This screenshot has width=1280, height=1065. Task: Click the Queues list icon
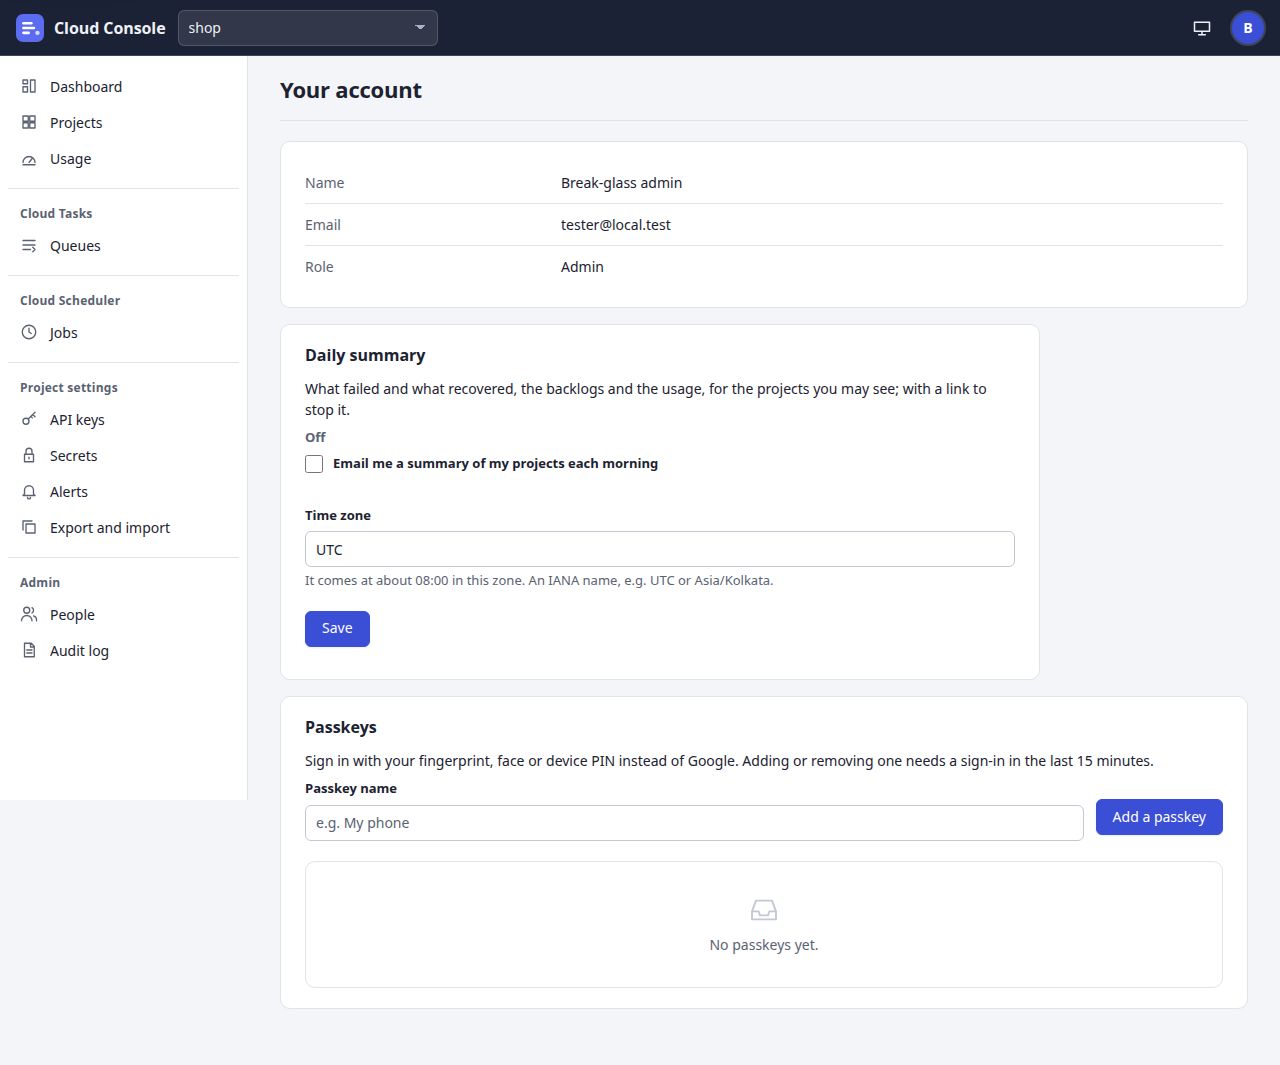(x=29, y=246)
